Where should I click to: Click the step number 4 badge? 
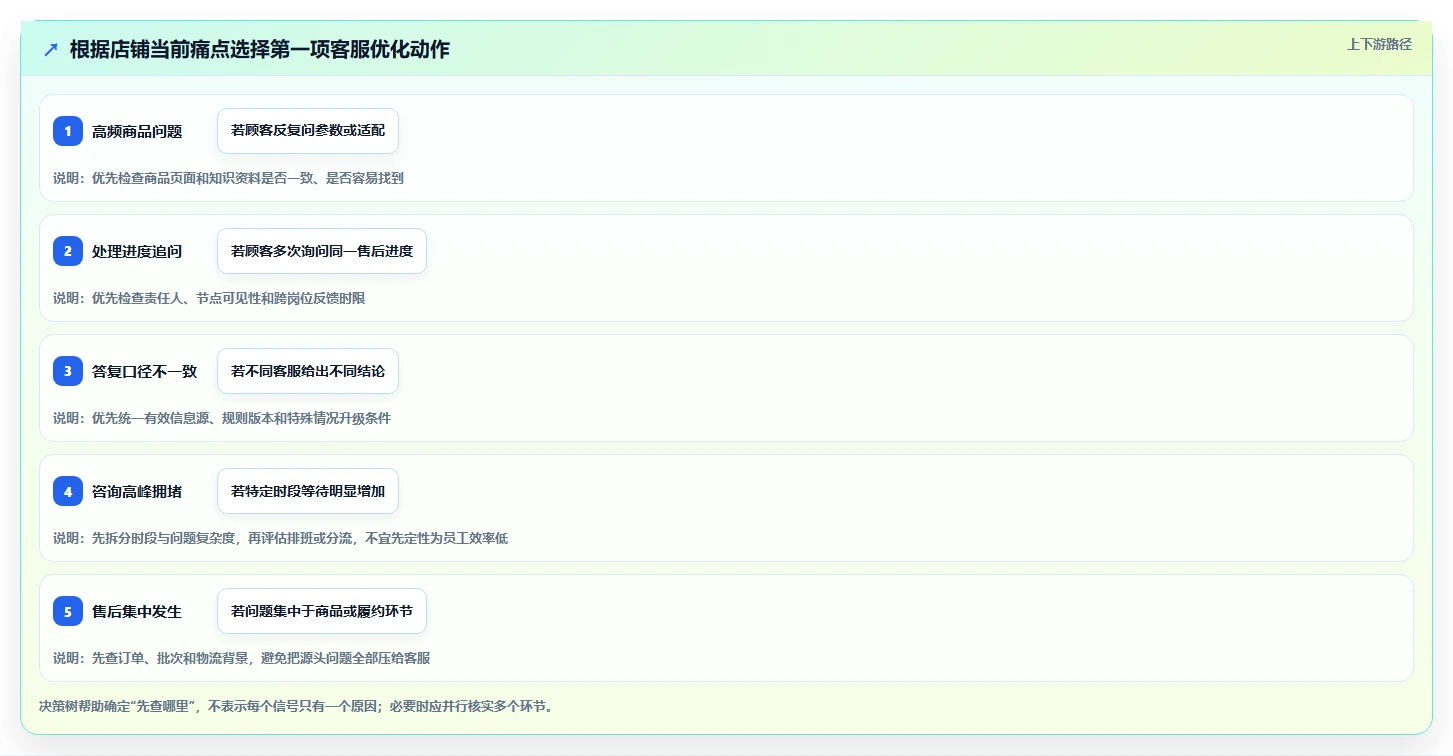click(x=68, y=491)
